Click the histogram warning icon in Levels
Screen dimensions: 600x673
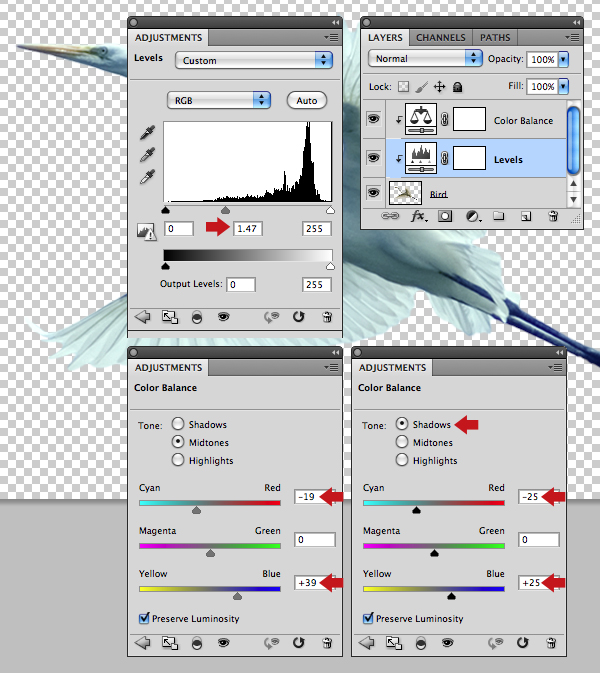146,232
